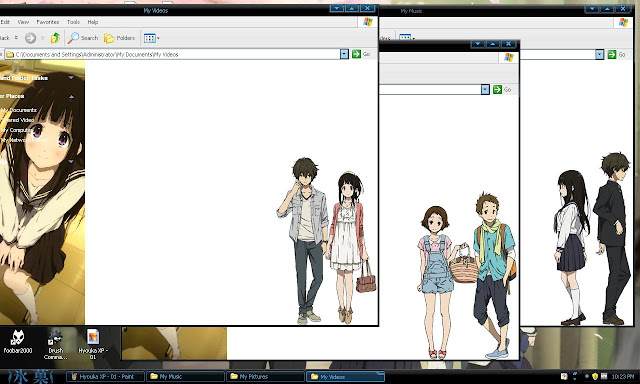Expand File and Folder Tasks section
The height and width of the screenshot is (384, 640).
click(x=71, y=78)
